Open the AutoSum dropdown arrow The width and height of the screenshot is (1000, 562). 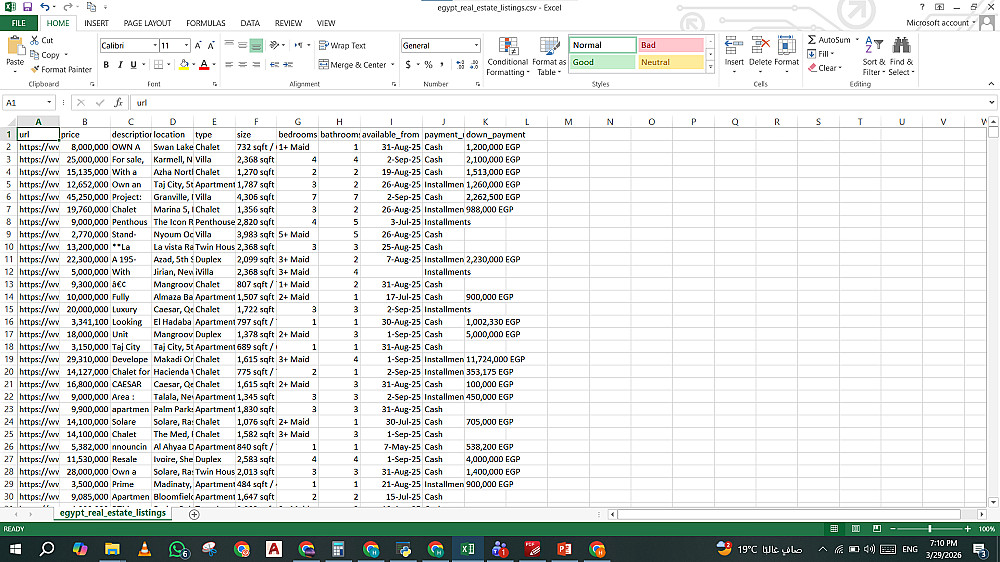click(x=857, y=40)
